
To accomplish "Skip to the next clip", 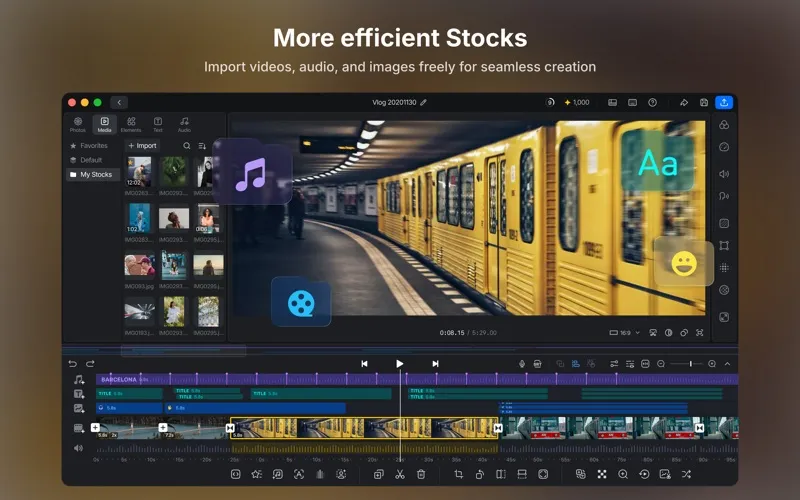I will [x=435, y=364].
